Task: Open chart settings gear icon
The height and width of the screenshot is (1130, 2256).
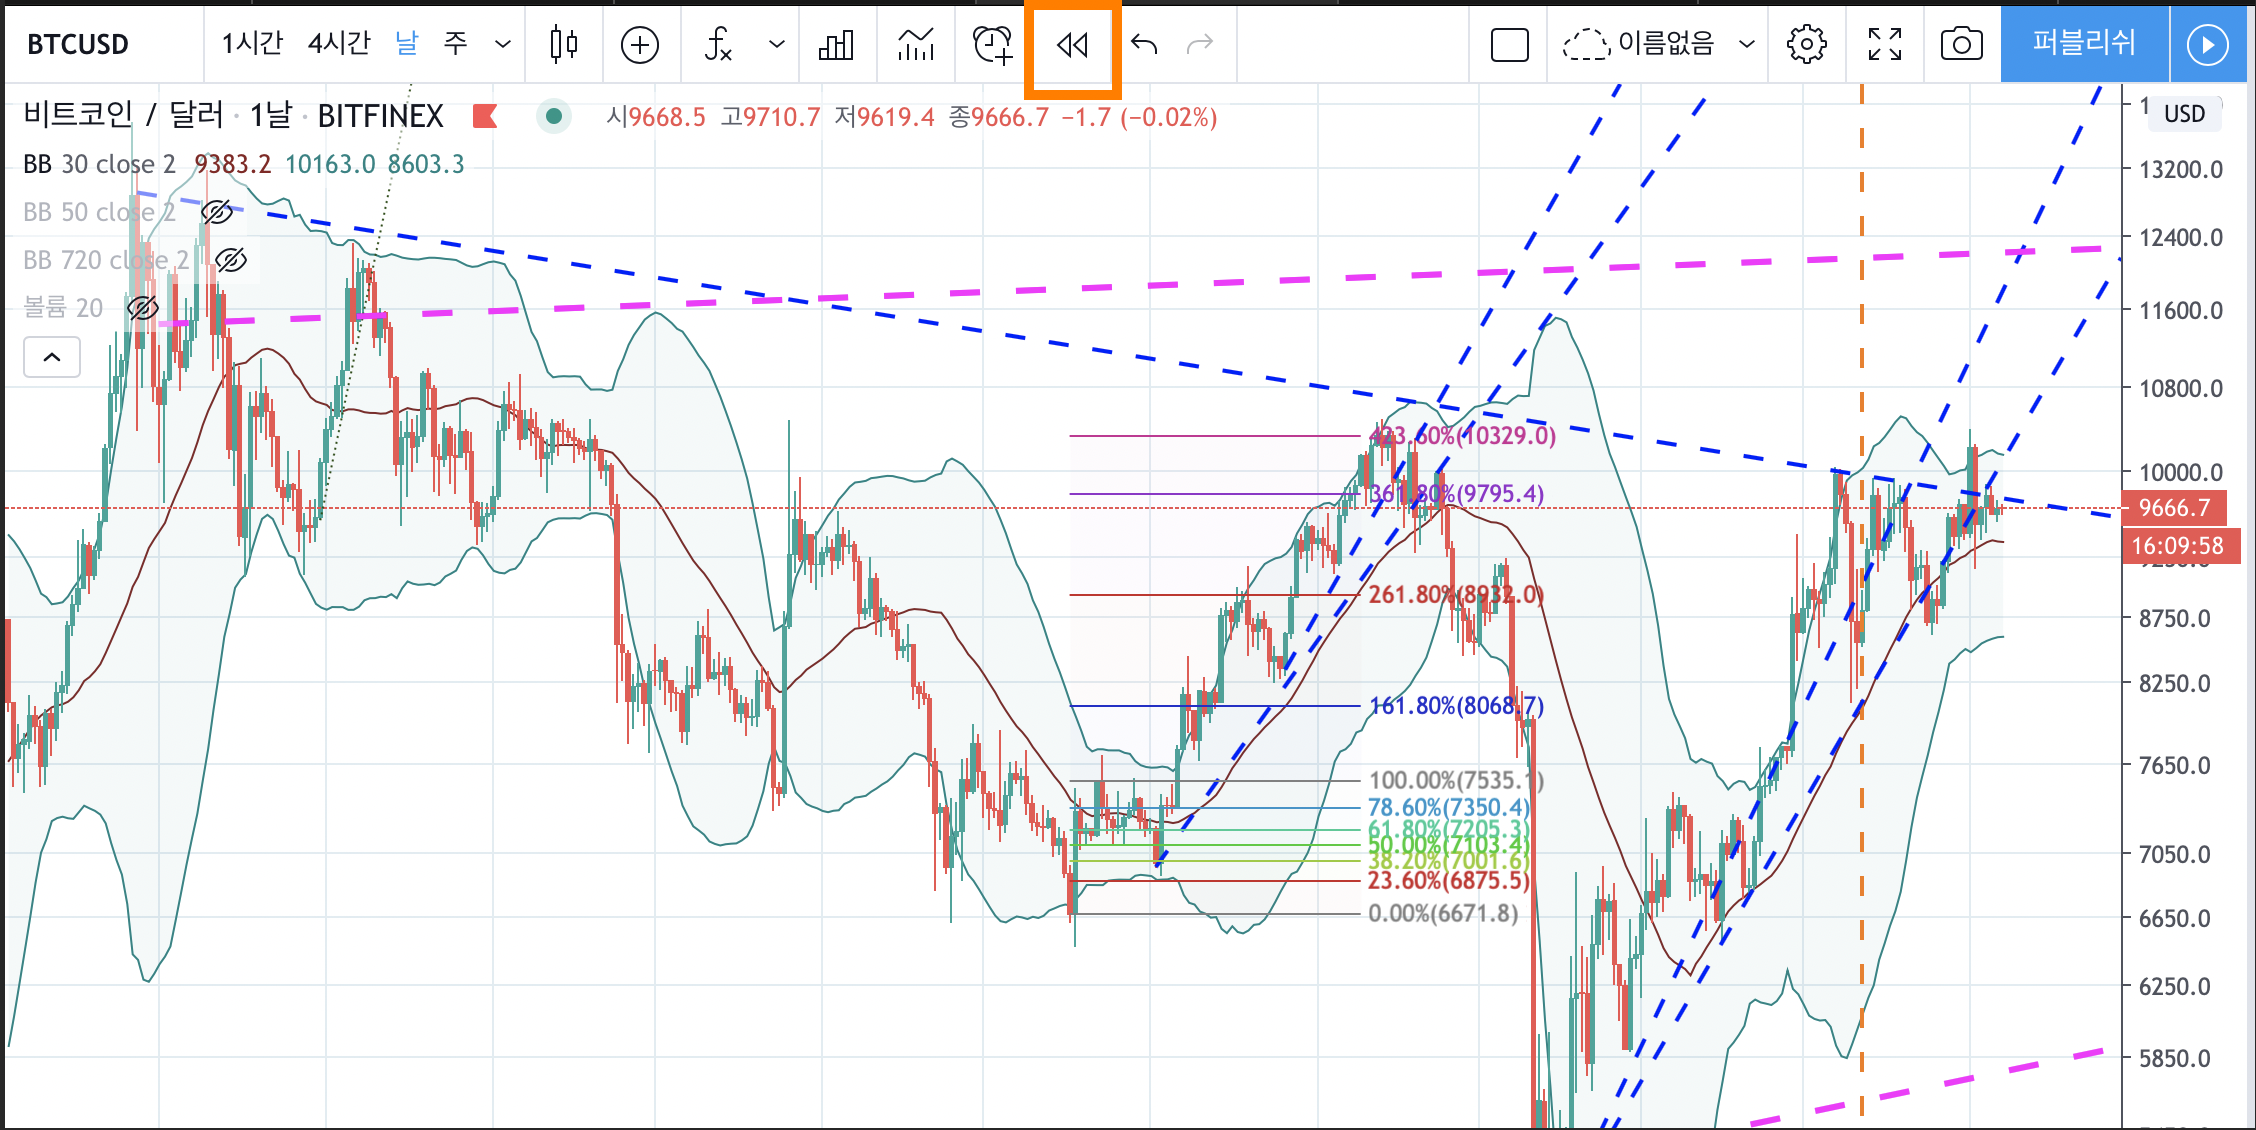Action: click(x=1806, y=45)
